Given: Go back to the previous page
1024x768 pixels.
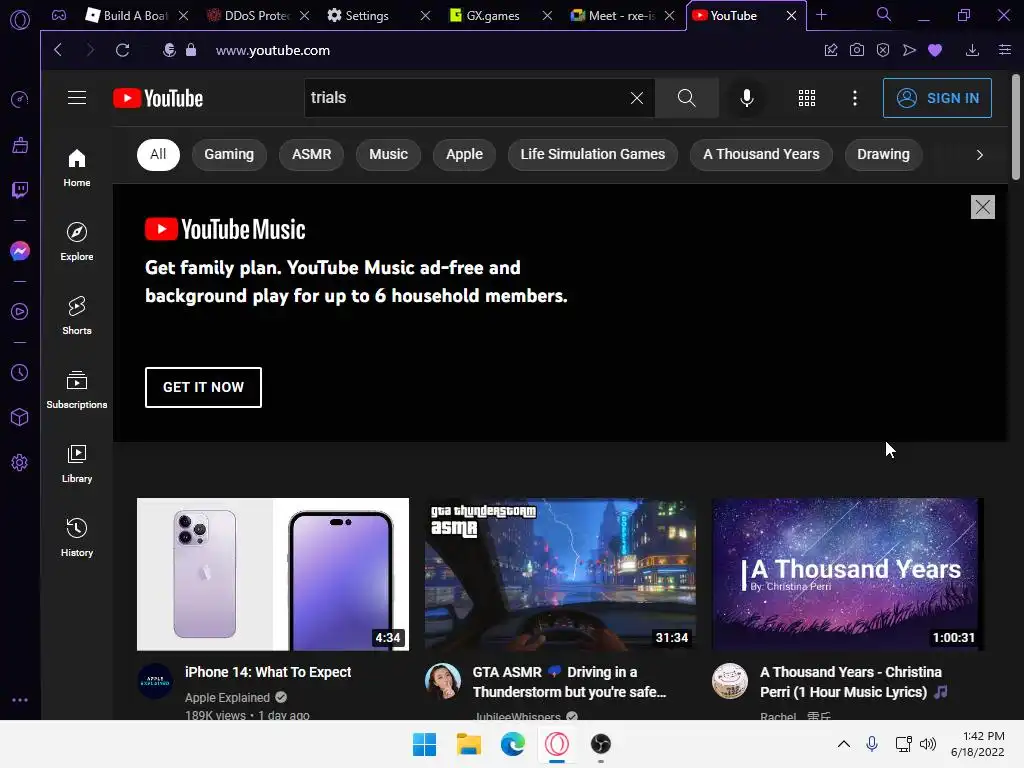Looking at the screenshot, I should [58, 50].
